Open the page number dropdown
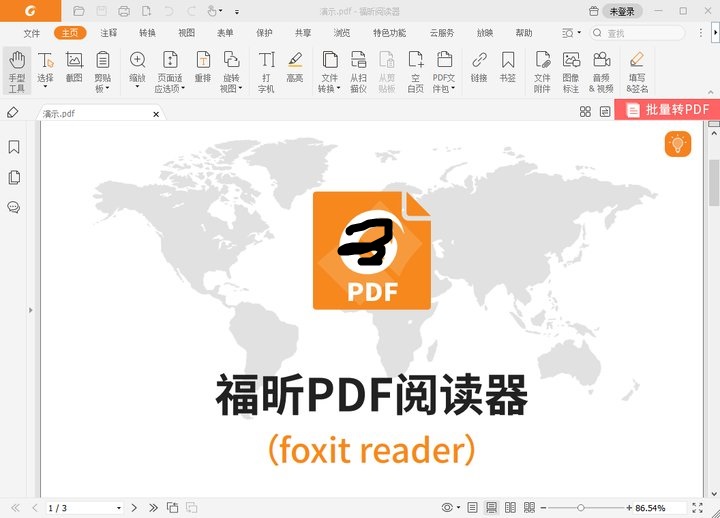Image resolution: width=720 pixels, height=518 pixels. pyautogui.click(x=119, y=508)
